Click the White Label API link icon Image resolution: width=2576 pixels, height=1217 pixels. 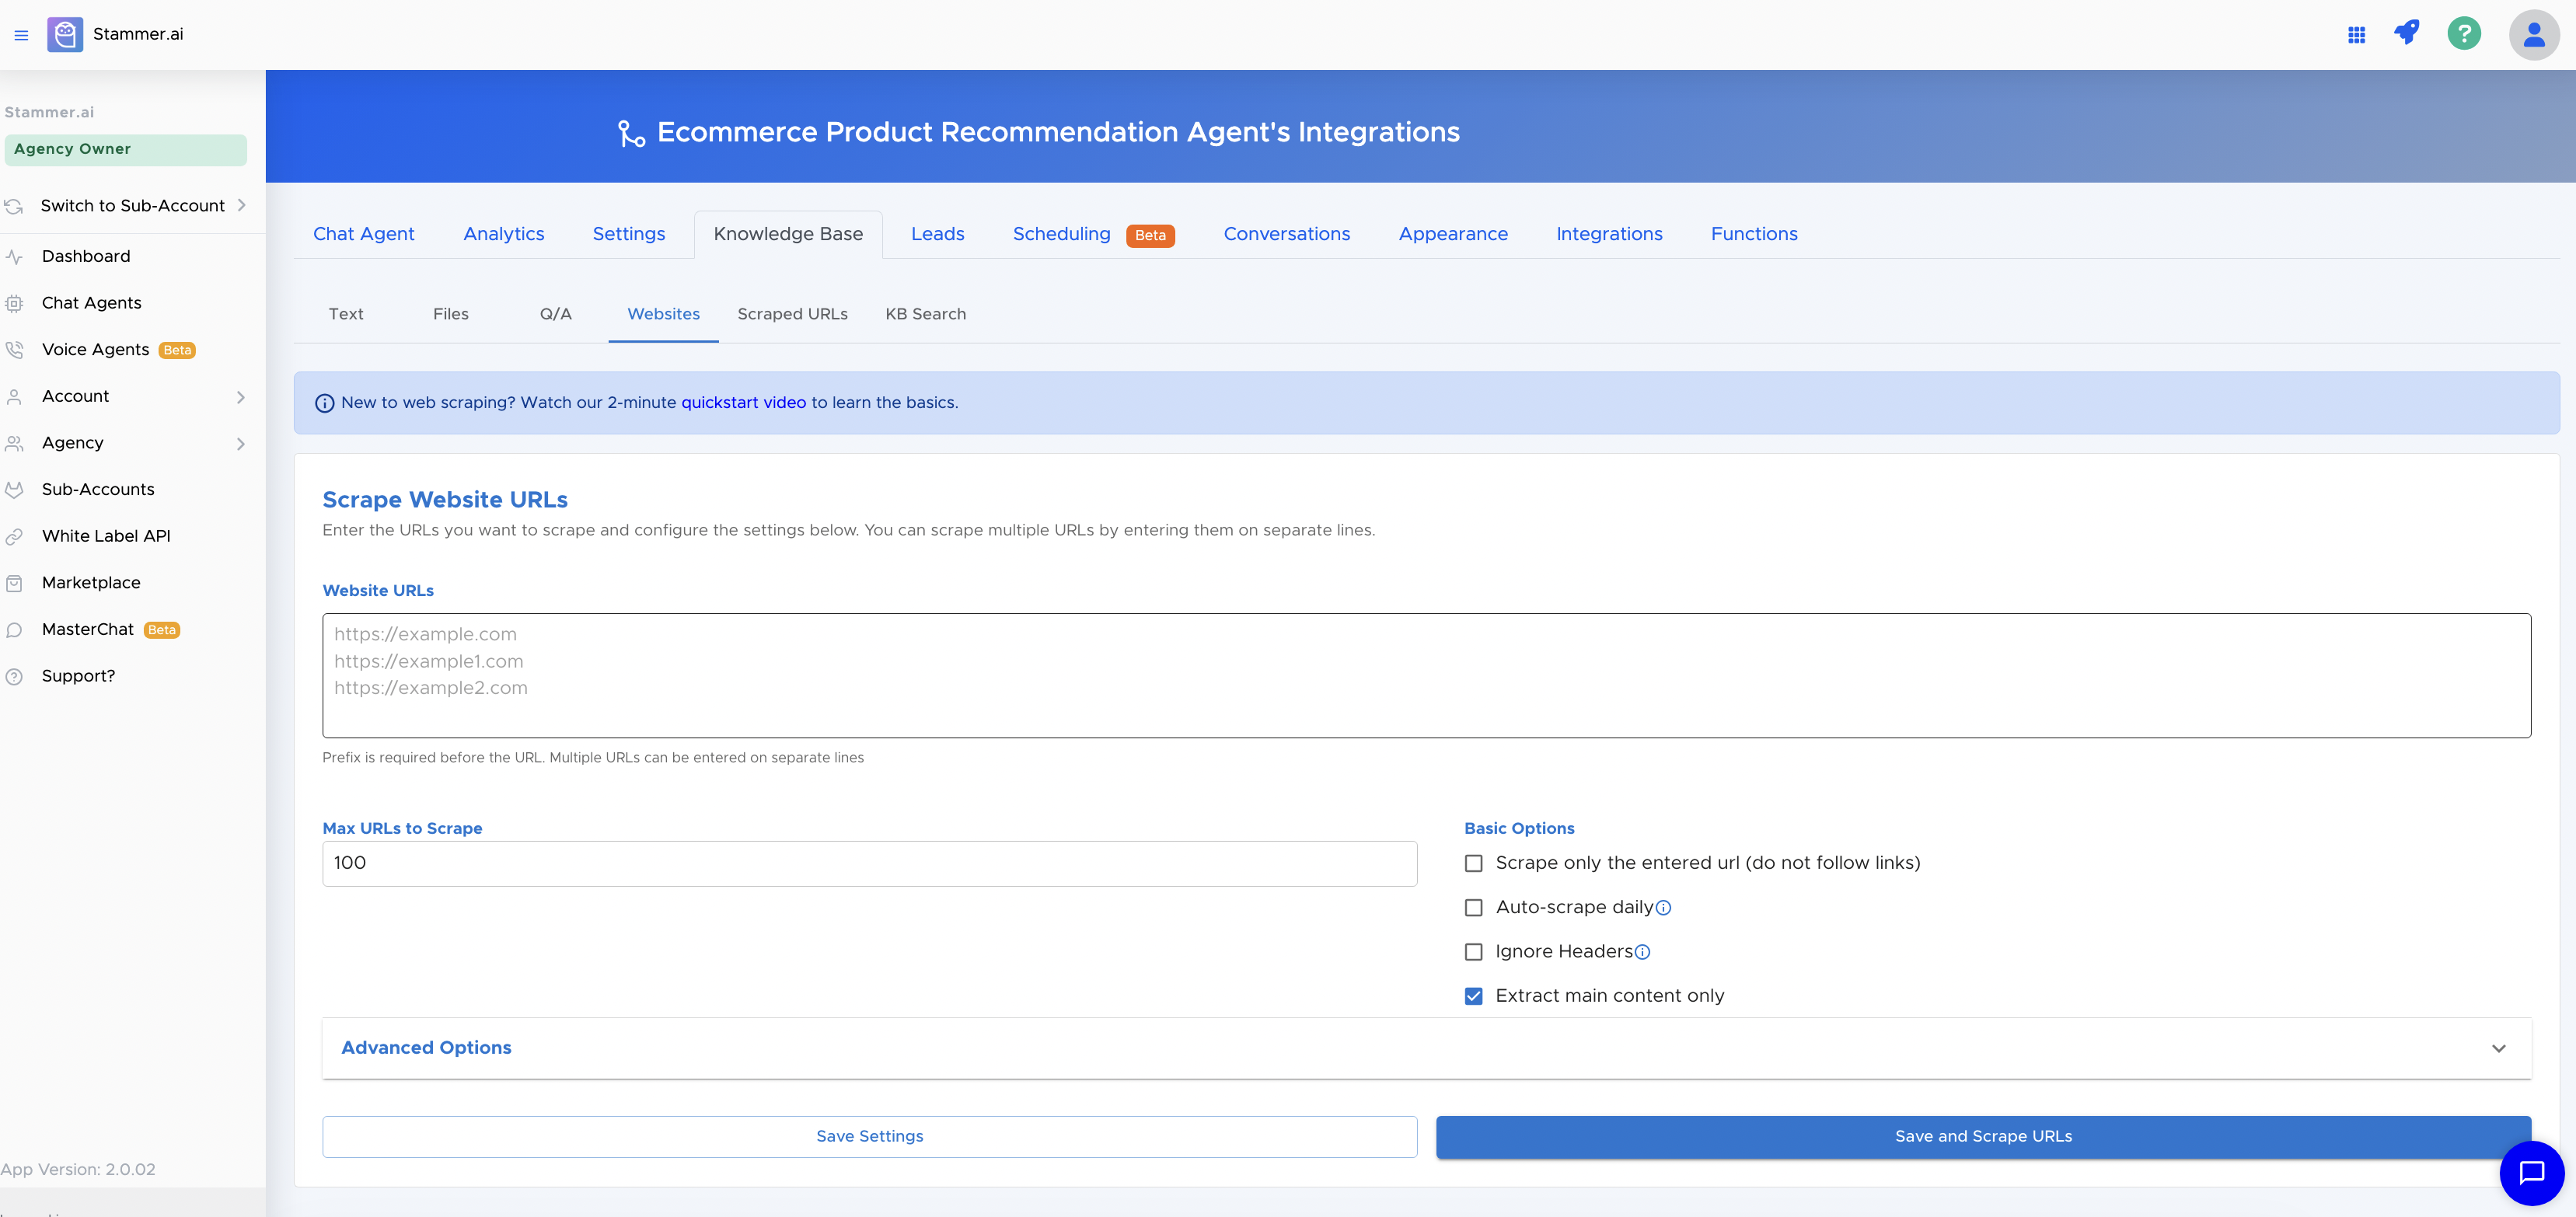[14, 535]
